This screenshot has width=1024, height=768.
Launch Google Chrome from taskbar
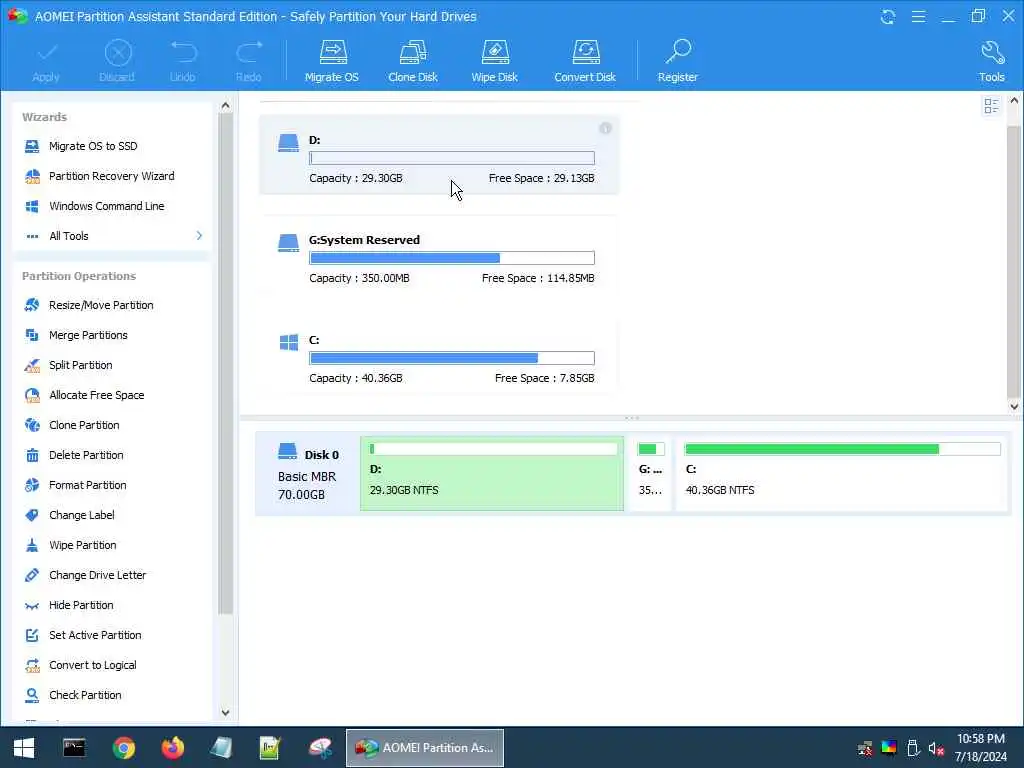pos(123,748)
